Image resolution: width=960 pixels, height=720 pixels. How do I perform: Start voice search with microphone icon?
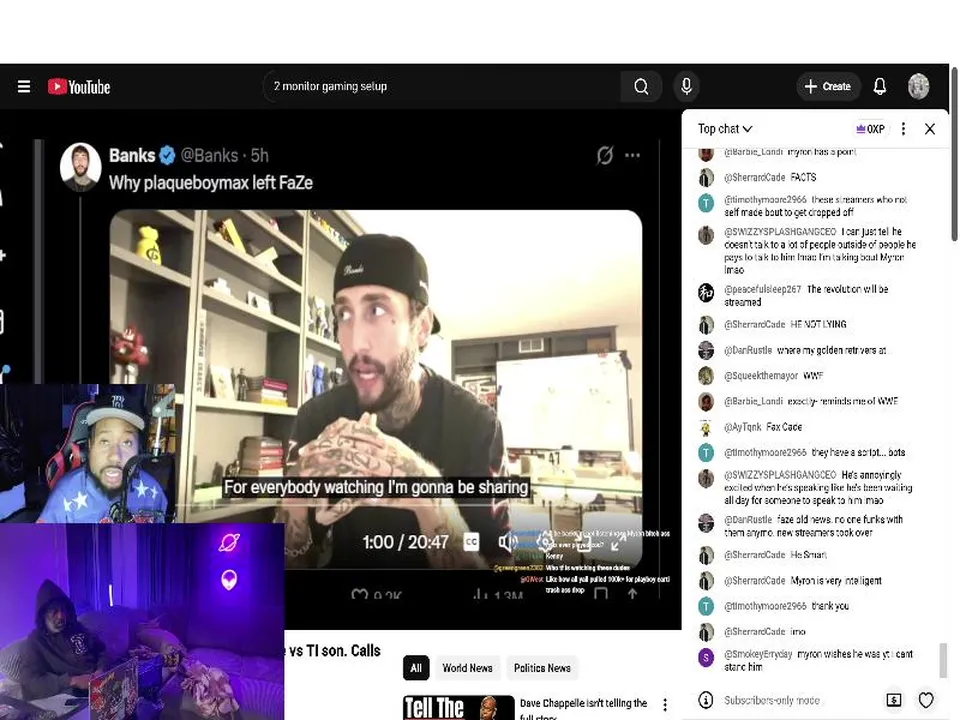pos(686,86)
